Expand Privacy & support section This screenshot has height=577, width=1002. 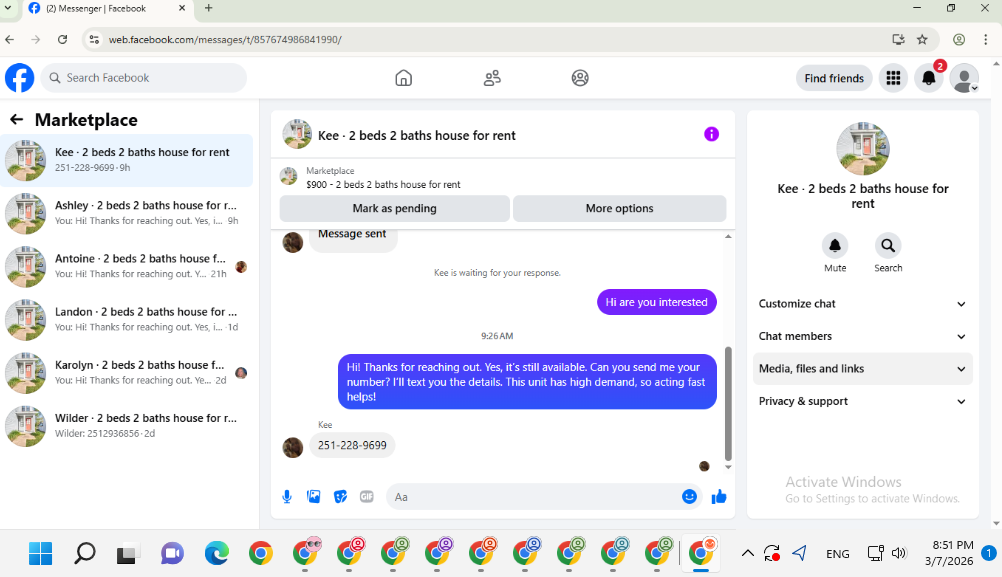[862, 401]
